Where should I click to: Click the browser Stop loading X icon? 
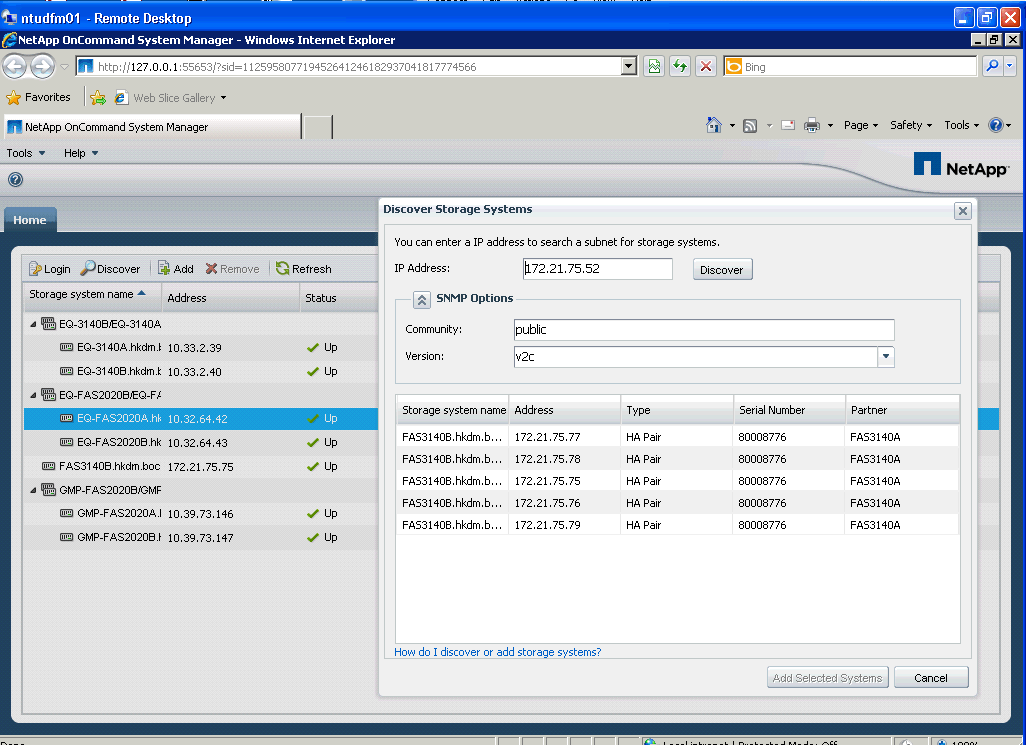(x=706, y=67)
